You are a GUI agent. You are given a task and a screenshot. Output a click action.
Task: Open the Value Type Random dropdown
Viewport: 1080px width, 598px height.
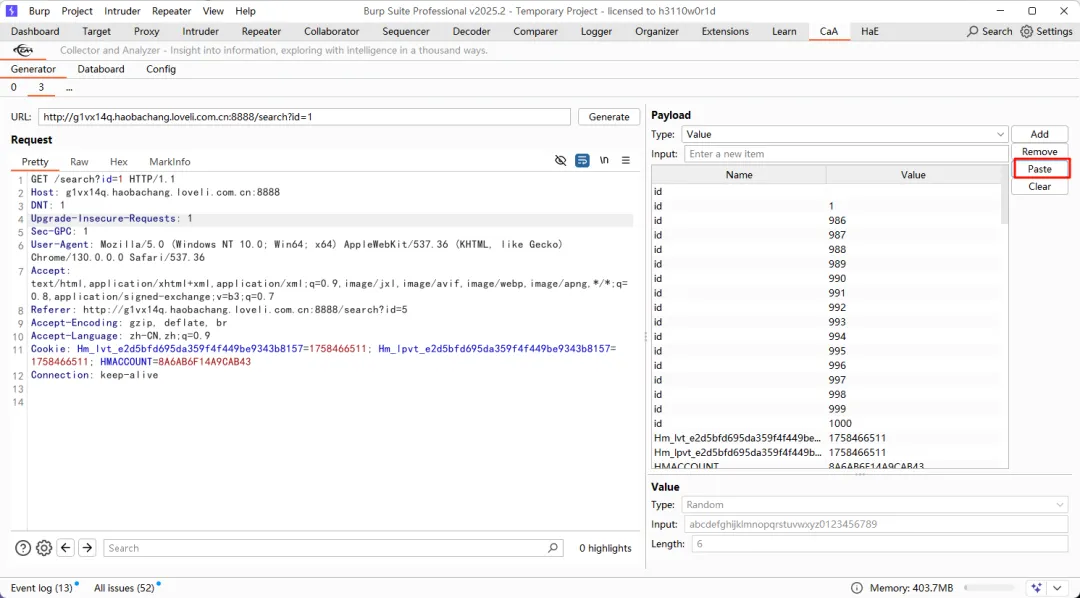click(875, 504)
